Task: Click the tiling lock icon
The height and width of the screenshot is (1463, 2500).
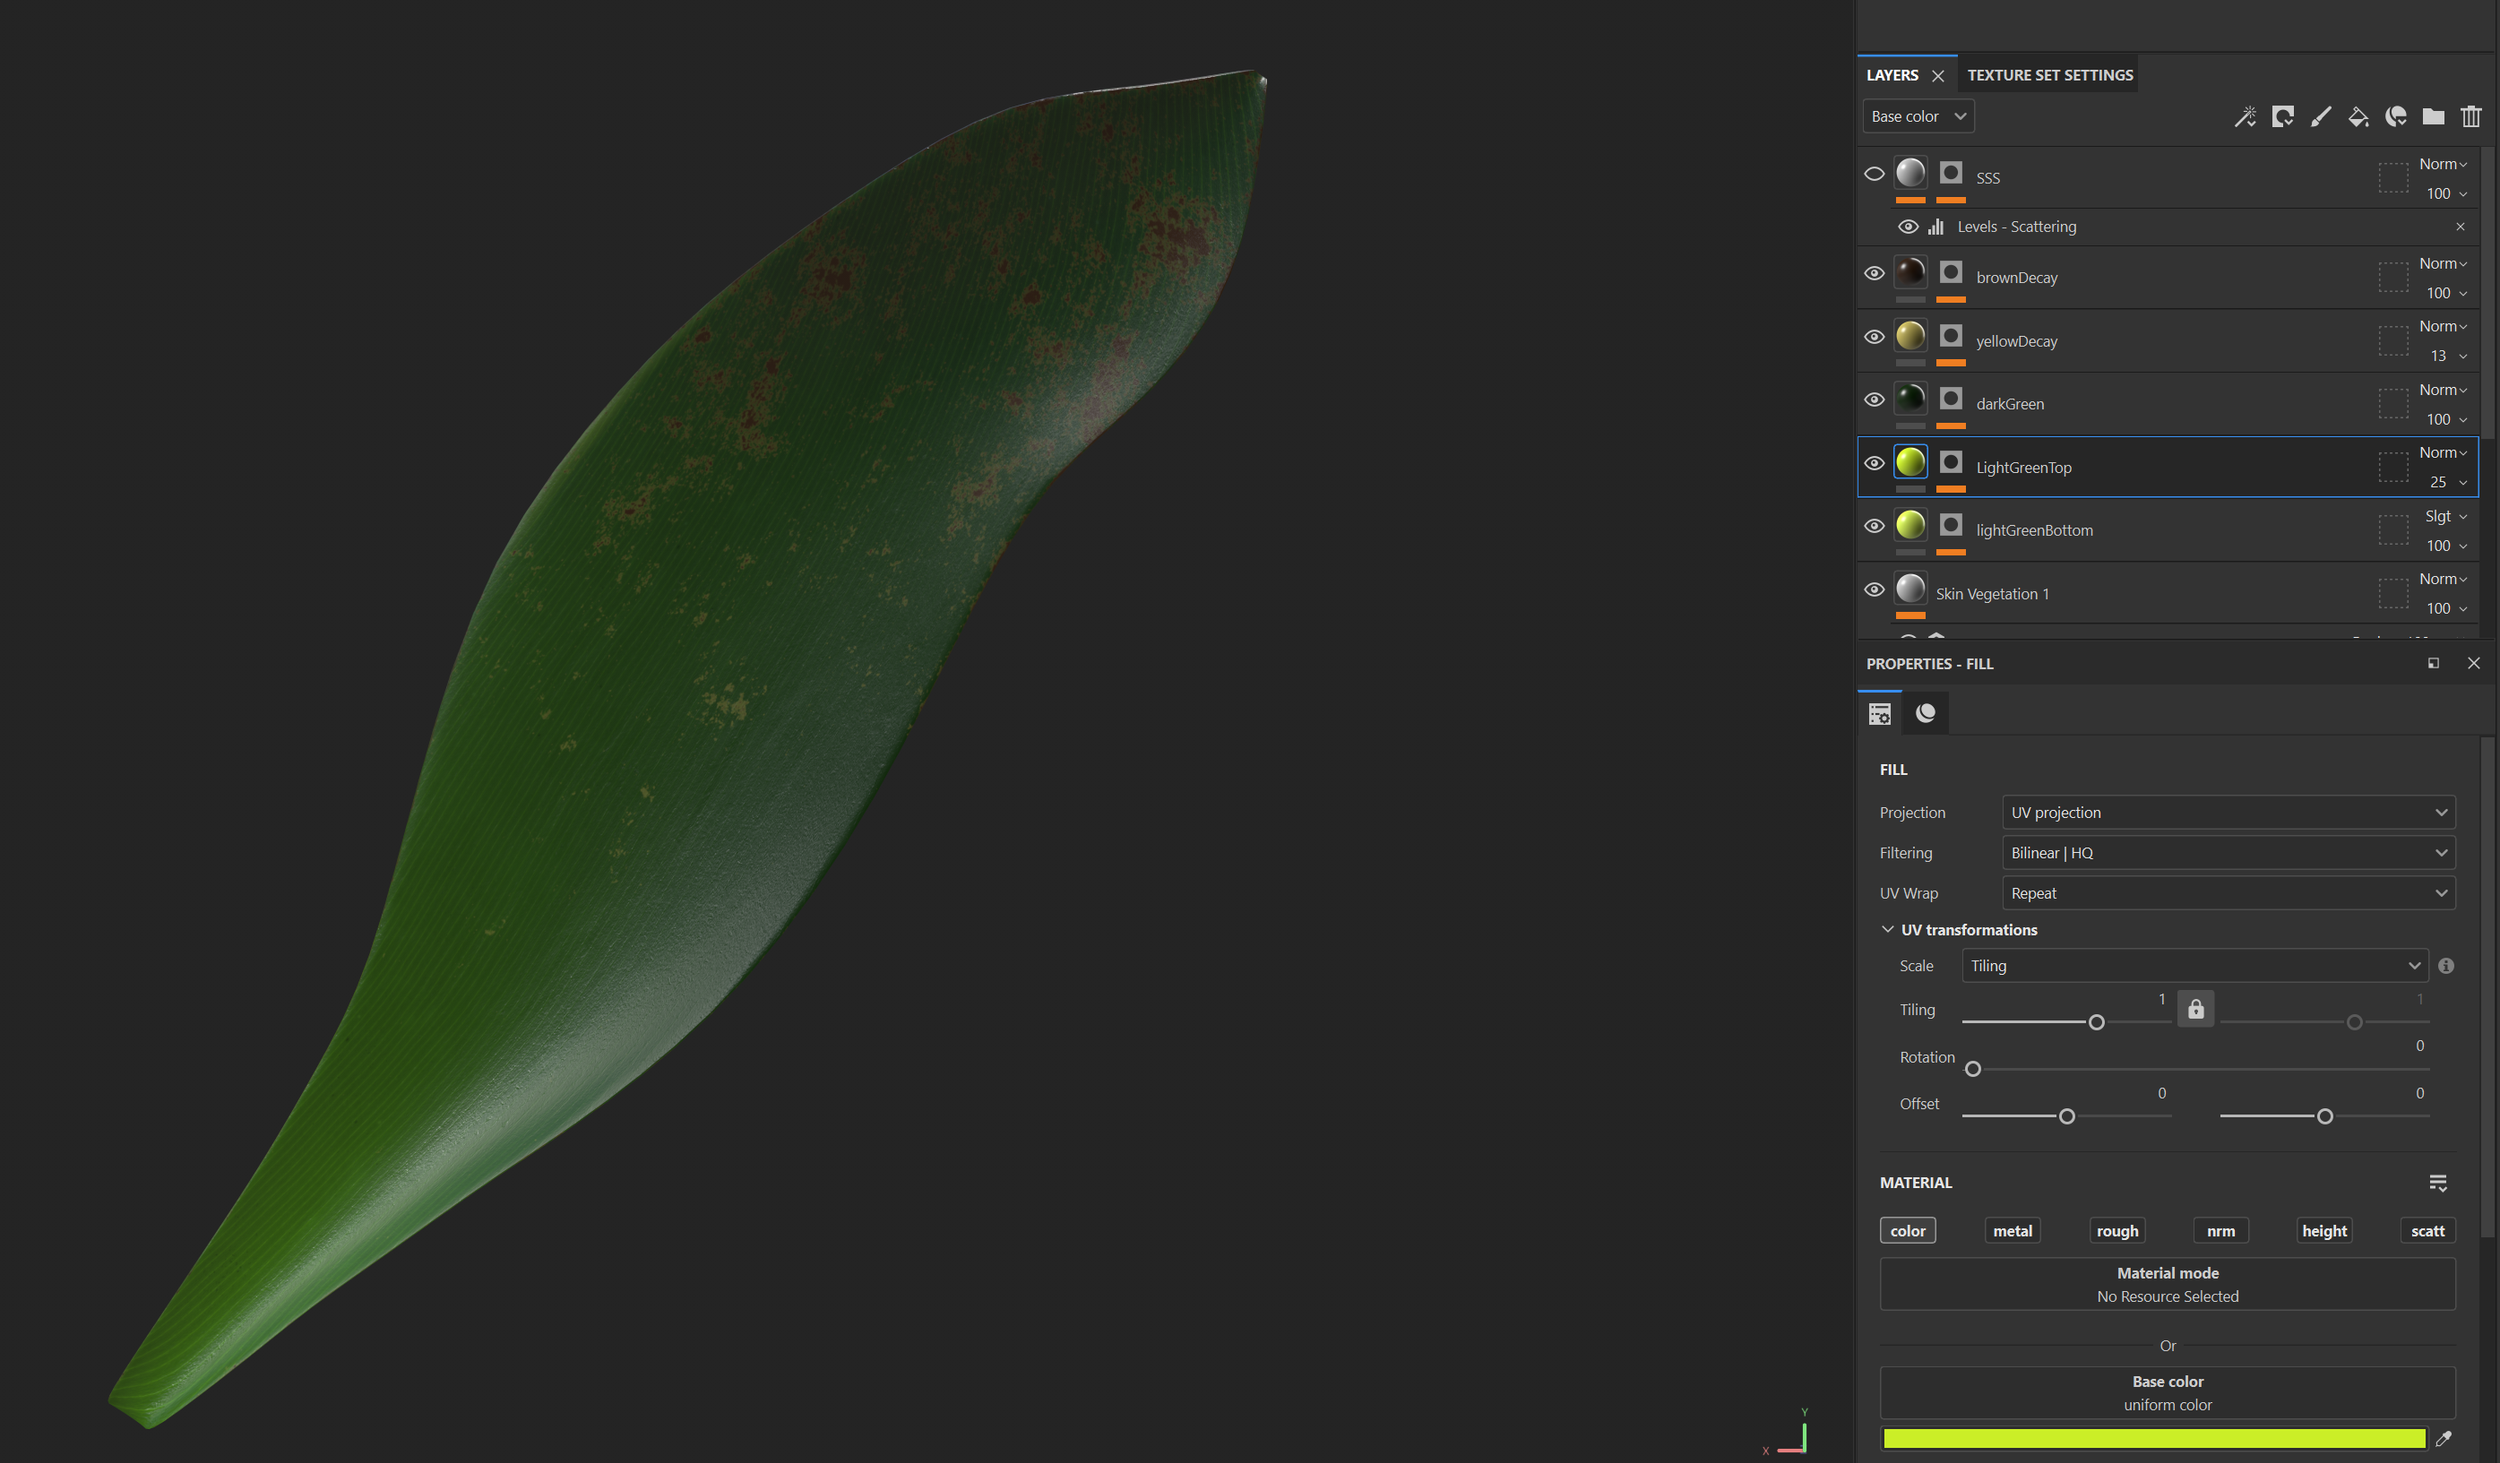Action: 2196,1009
